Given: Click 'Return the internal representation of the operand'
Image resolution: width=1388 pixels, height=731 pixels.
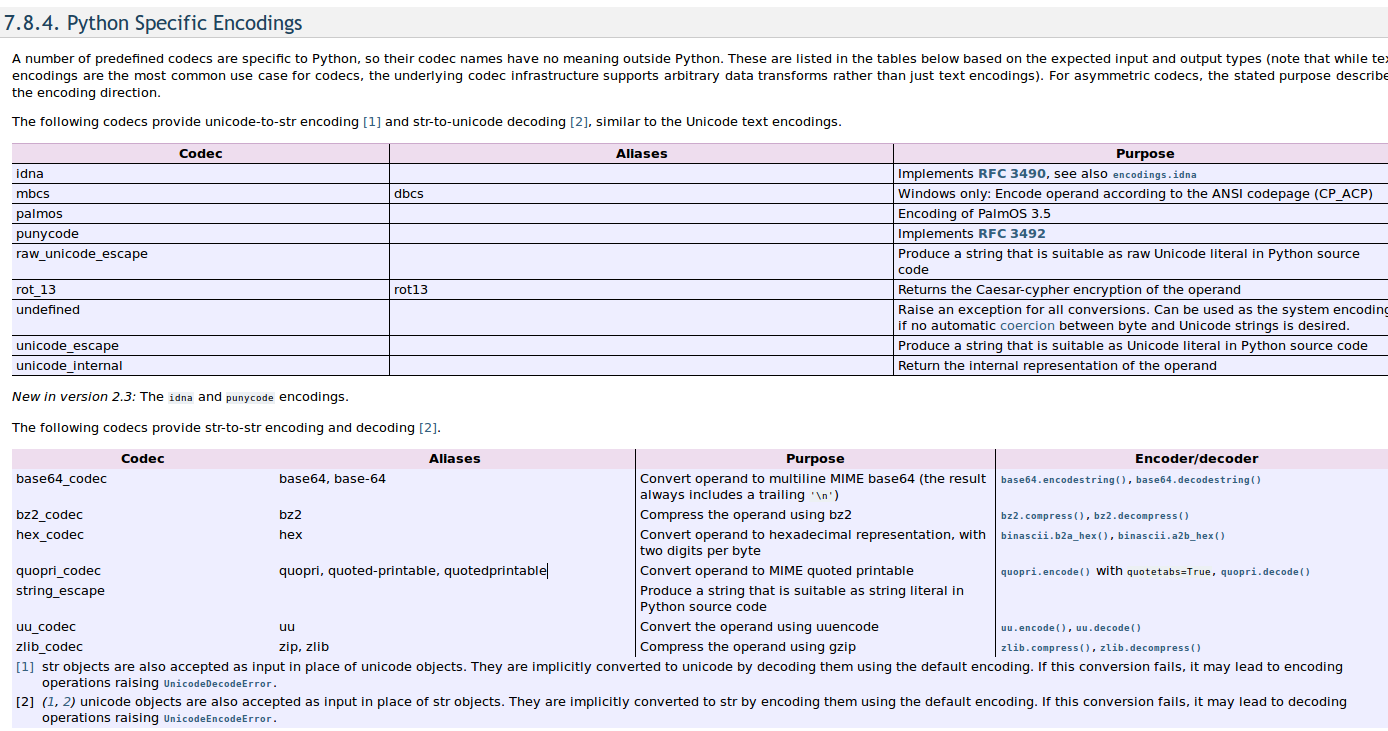Looking at the screenshot, I should (x=1057, y=366).
